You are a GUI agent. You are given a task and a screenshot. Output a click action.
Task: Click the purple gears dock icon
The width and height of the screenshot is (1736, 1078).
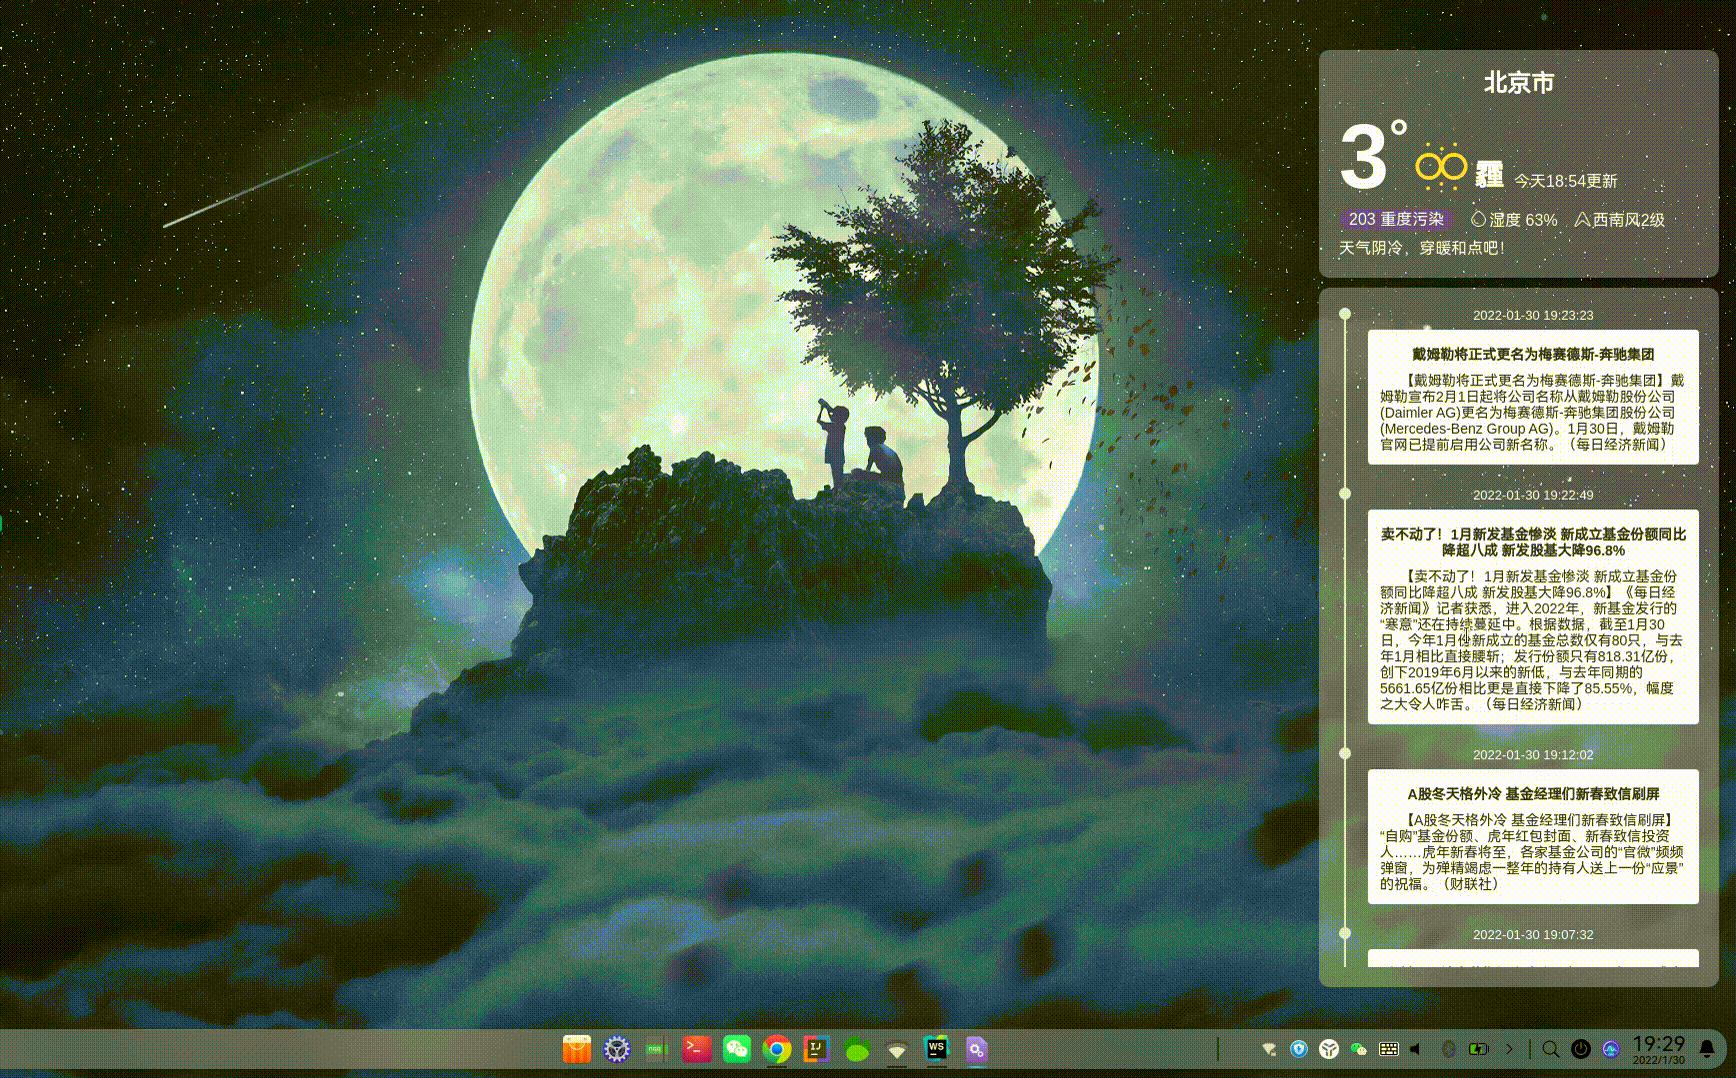pyautogui.click(x=977, y=1049)
